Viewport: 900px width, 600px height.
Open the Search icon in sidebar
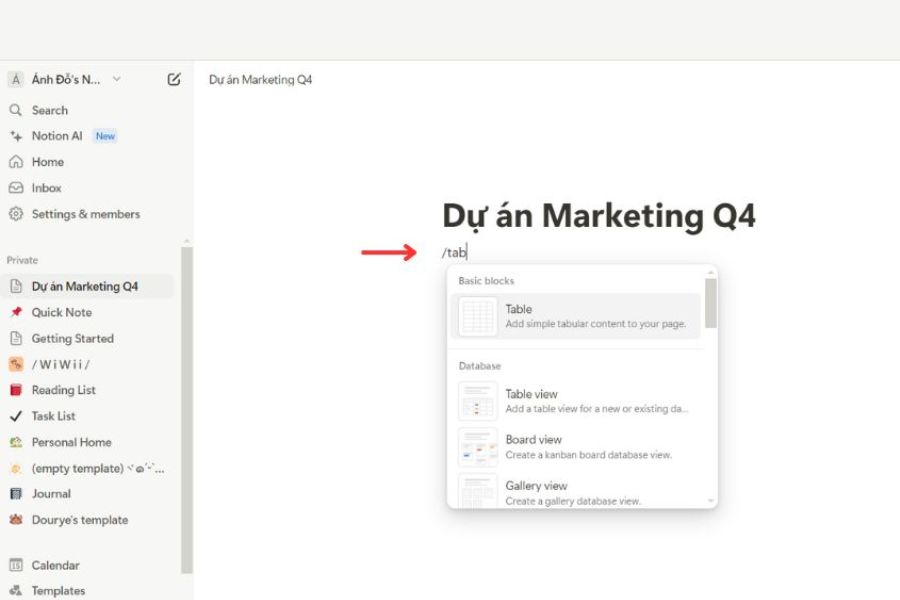click(x=16, y=110)
